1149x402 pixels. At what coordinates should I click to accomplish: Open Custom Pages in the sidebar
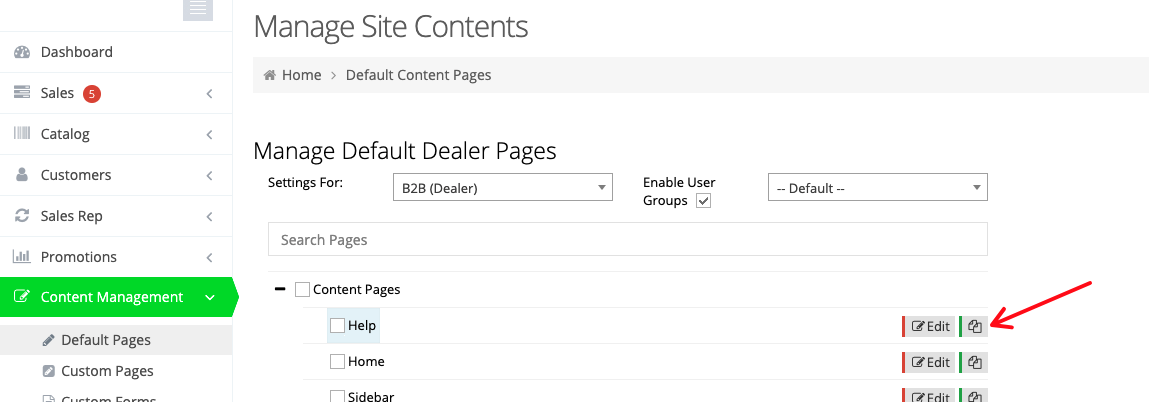107,371
